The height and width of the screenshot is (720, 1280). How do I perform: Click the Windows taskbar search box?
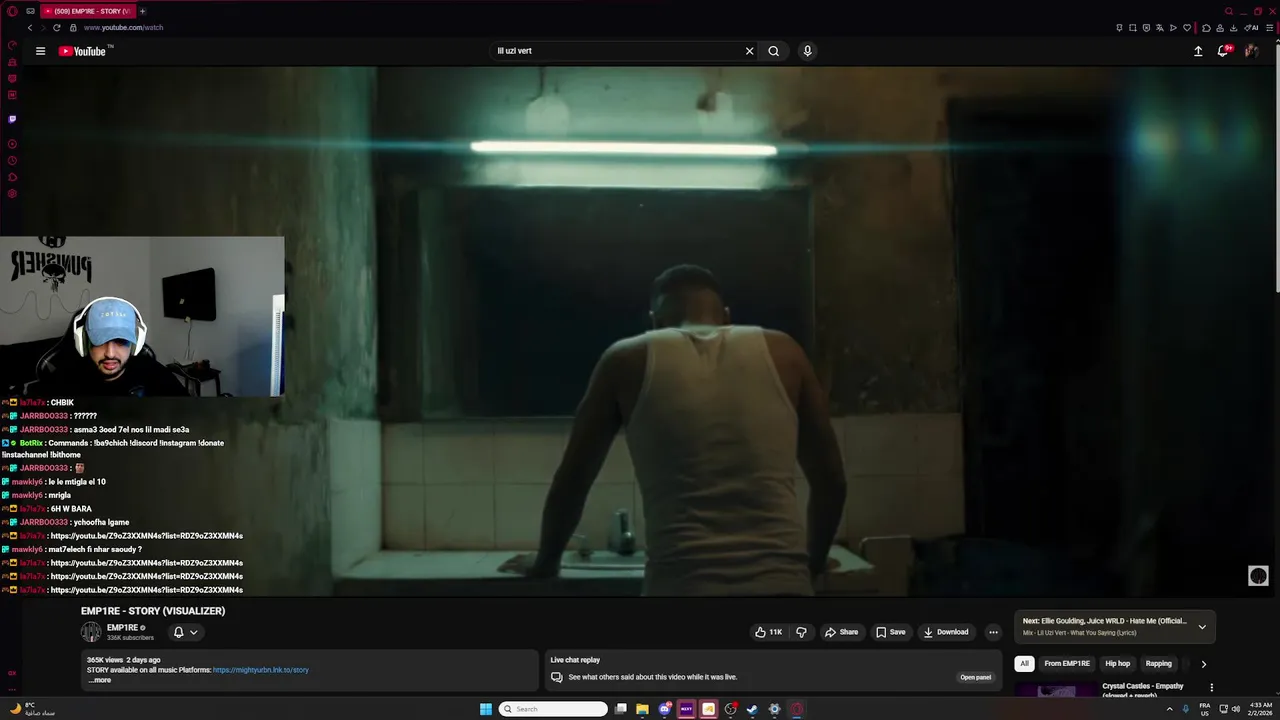[x=553, y=709]
